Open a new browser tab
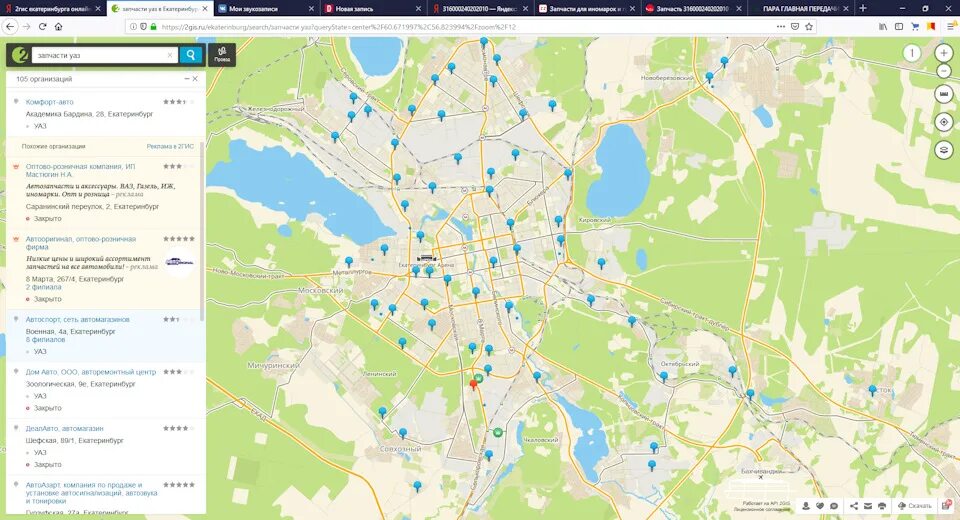Image resolution: width=960 pixels, height=520 pixels. 863,8
